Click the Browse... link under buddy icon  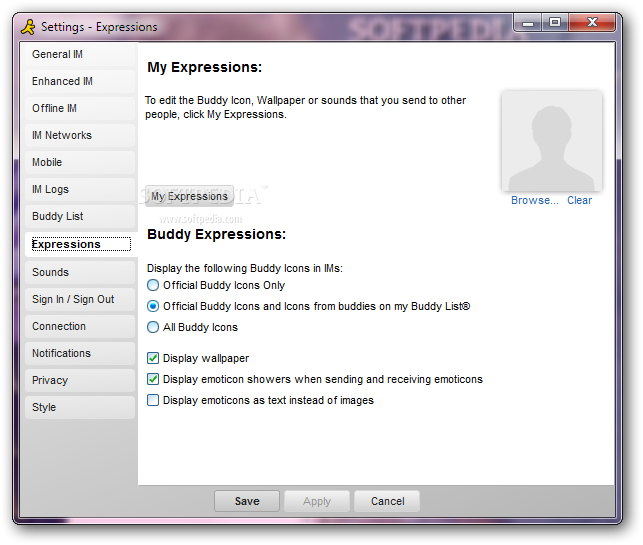535,201
